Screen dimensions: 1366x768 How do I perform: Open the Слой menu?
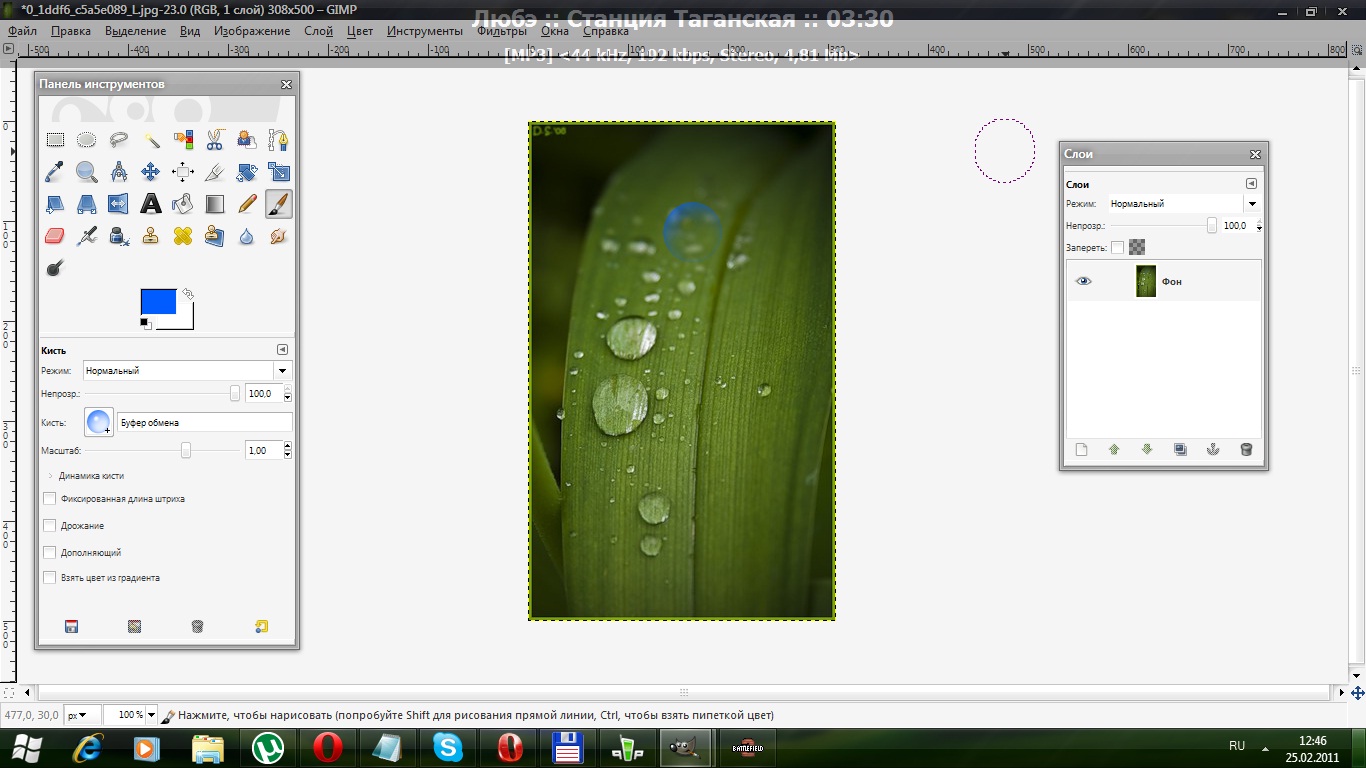click(x=318, y=31)
